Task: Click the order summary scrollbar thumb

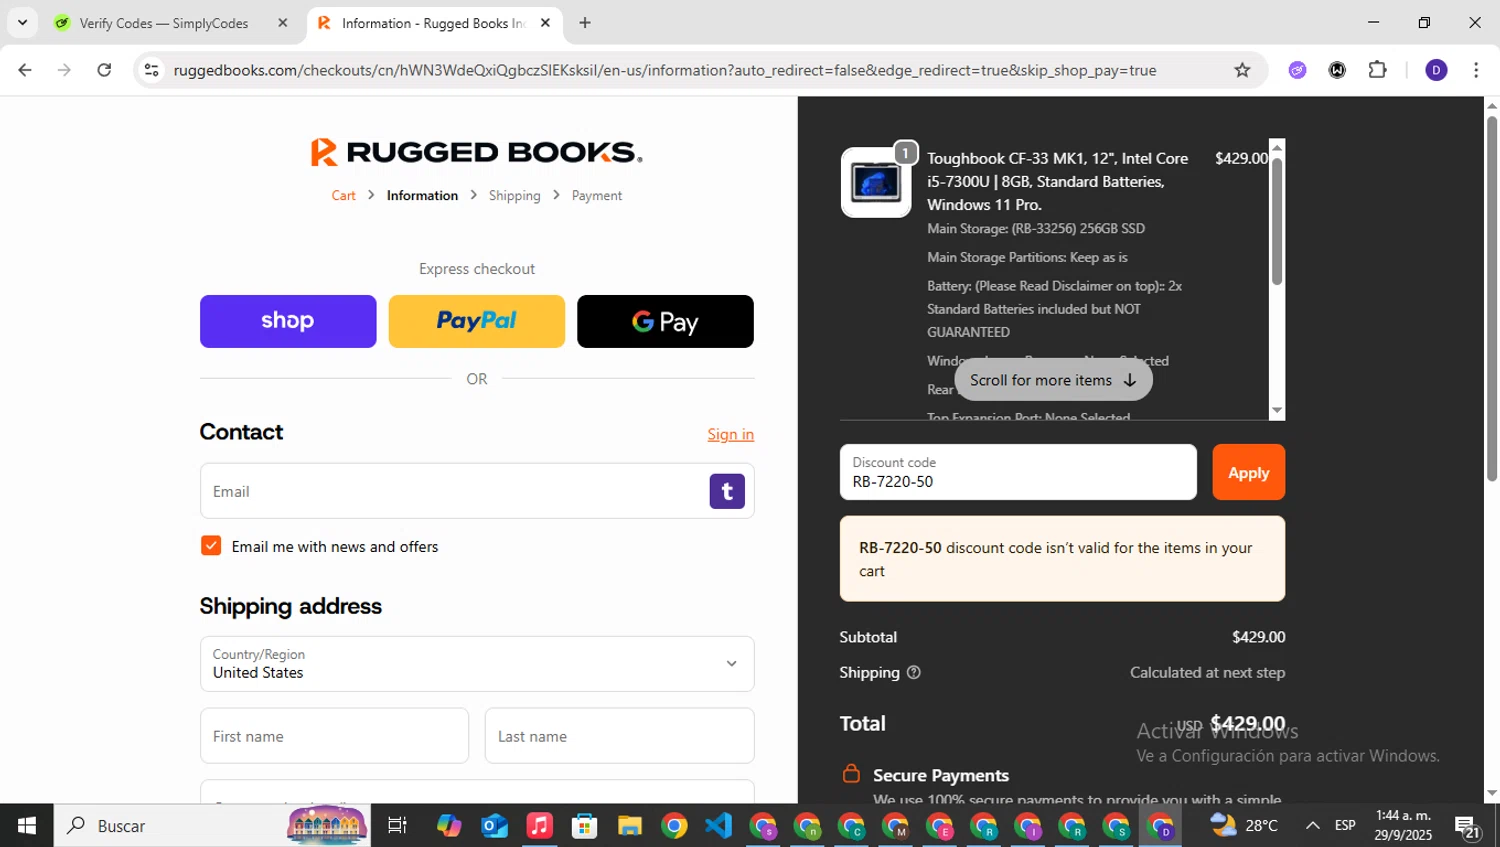Action: point(1276,221)
